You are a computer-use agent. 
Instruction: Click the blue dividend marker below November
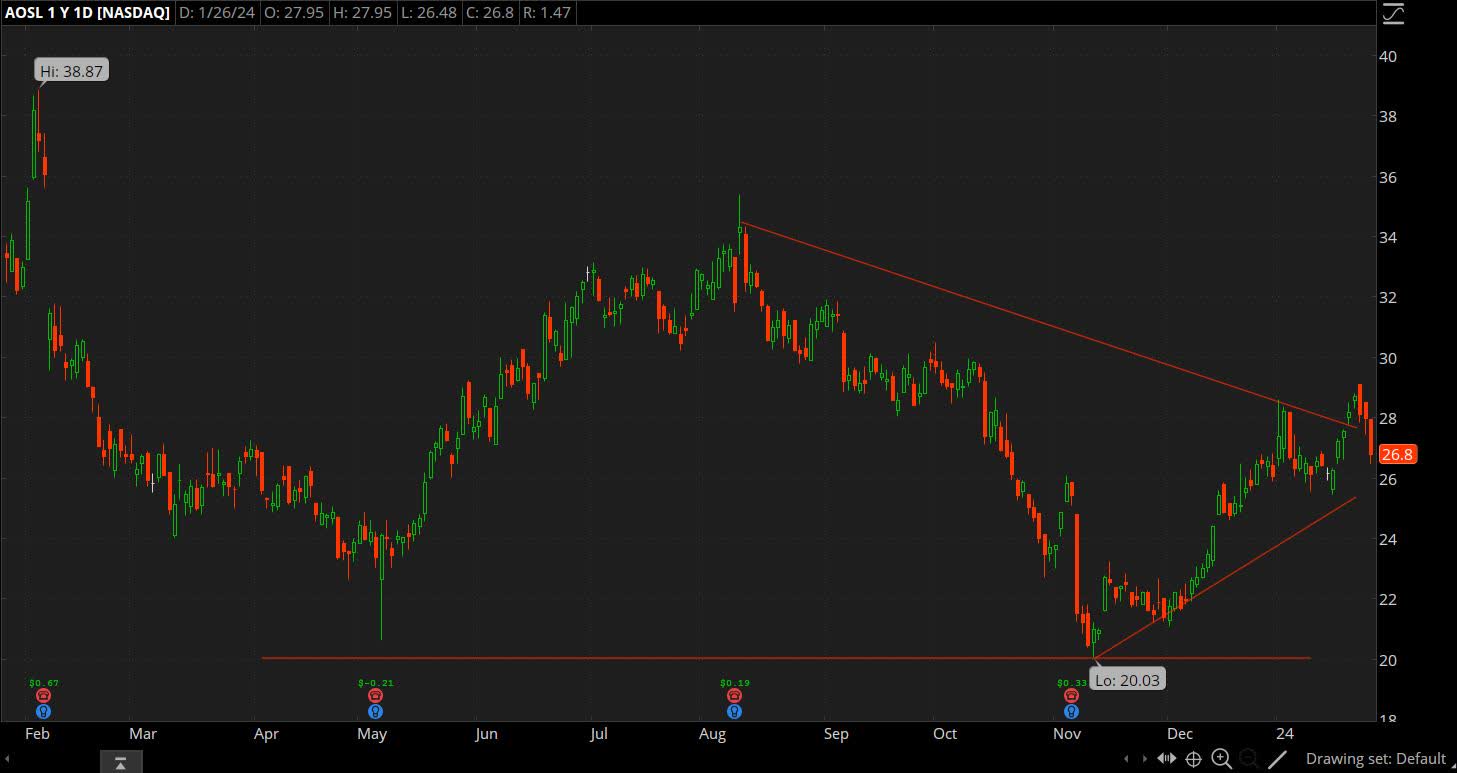point(1070,711)
